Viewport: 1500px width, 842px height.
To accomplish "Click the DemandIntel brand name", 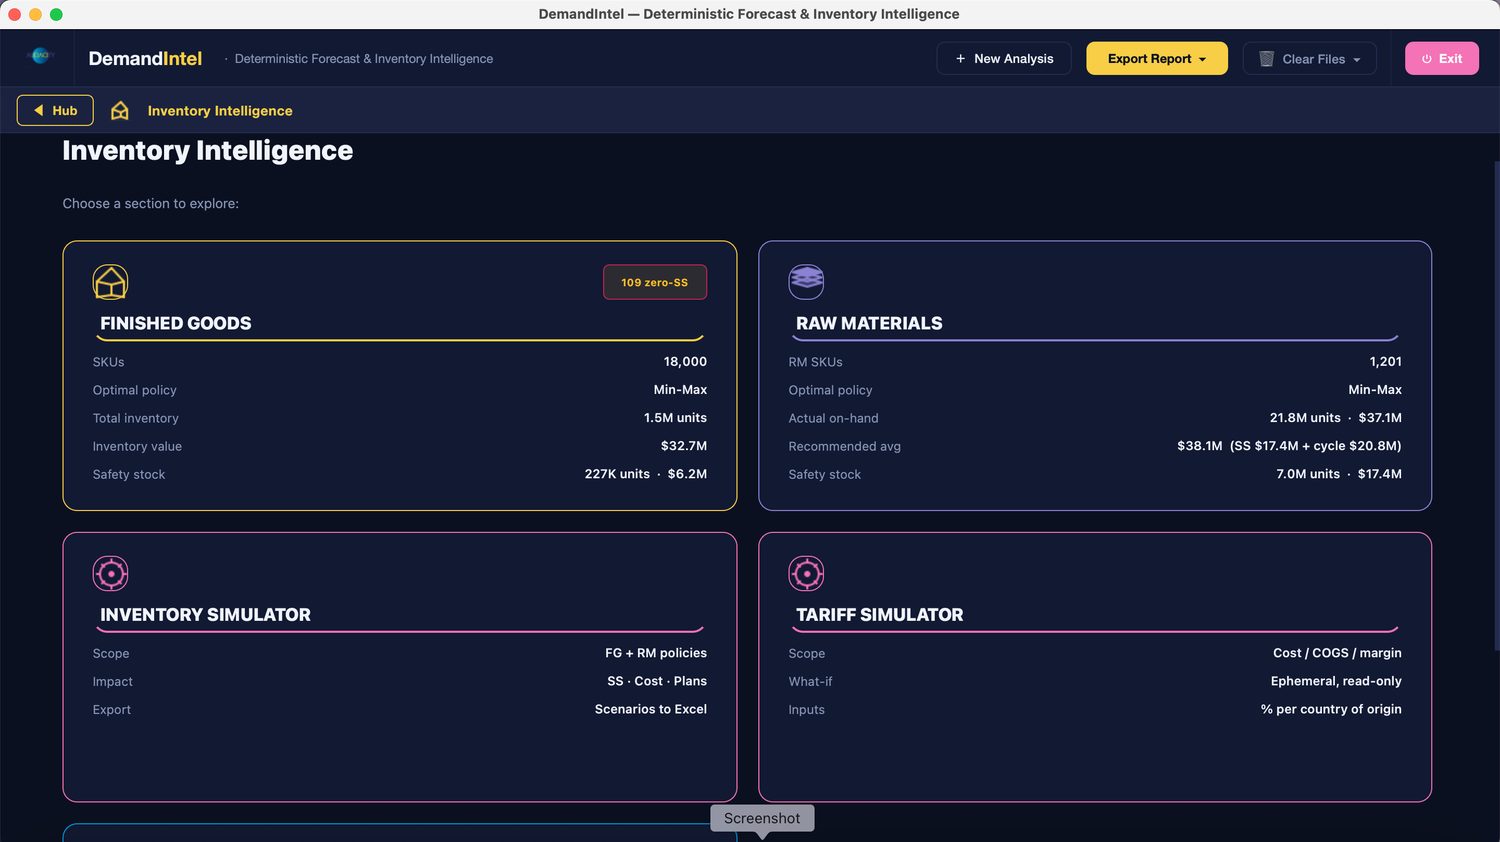I will (x=145, y=58).
